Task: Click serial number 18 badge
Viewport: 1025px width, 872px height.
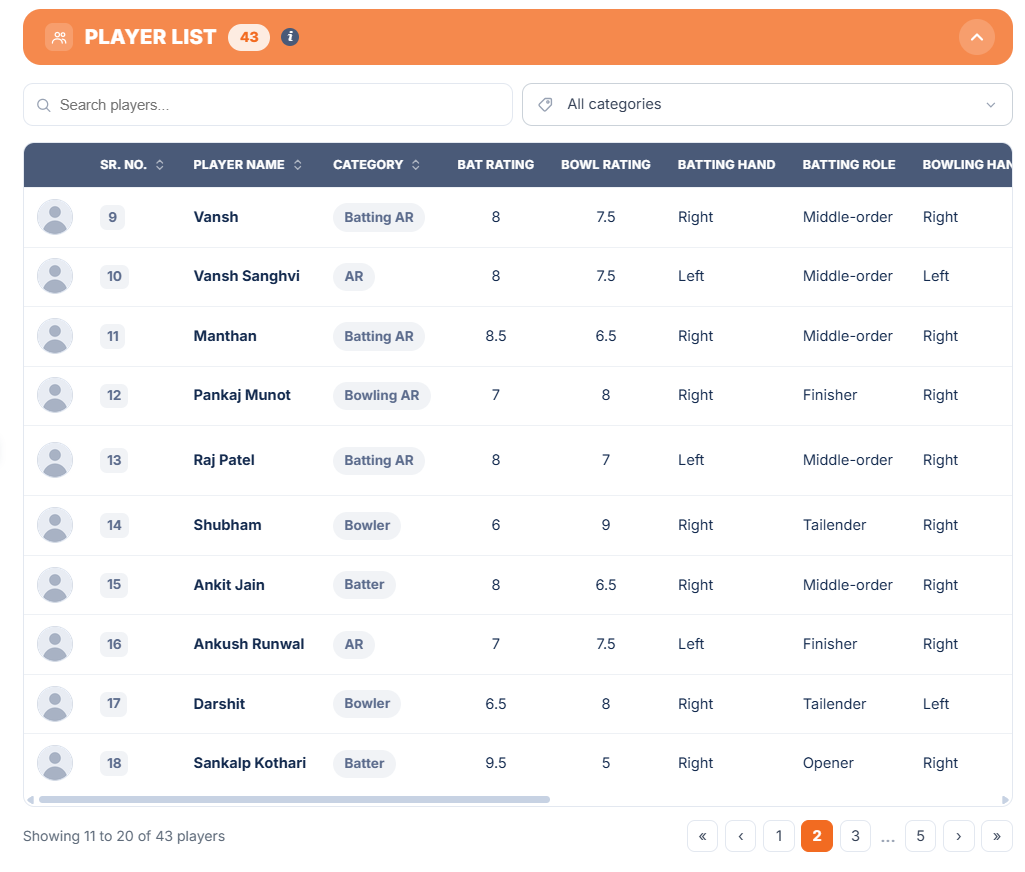Action: [x=114, y=763]
